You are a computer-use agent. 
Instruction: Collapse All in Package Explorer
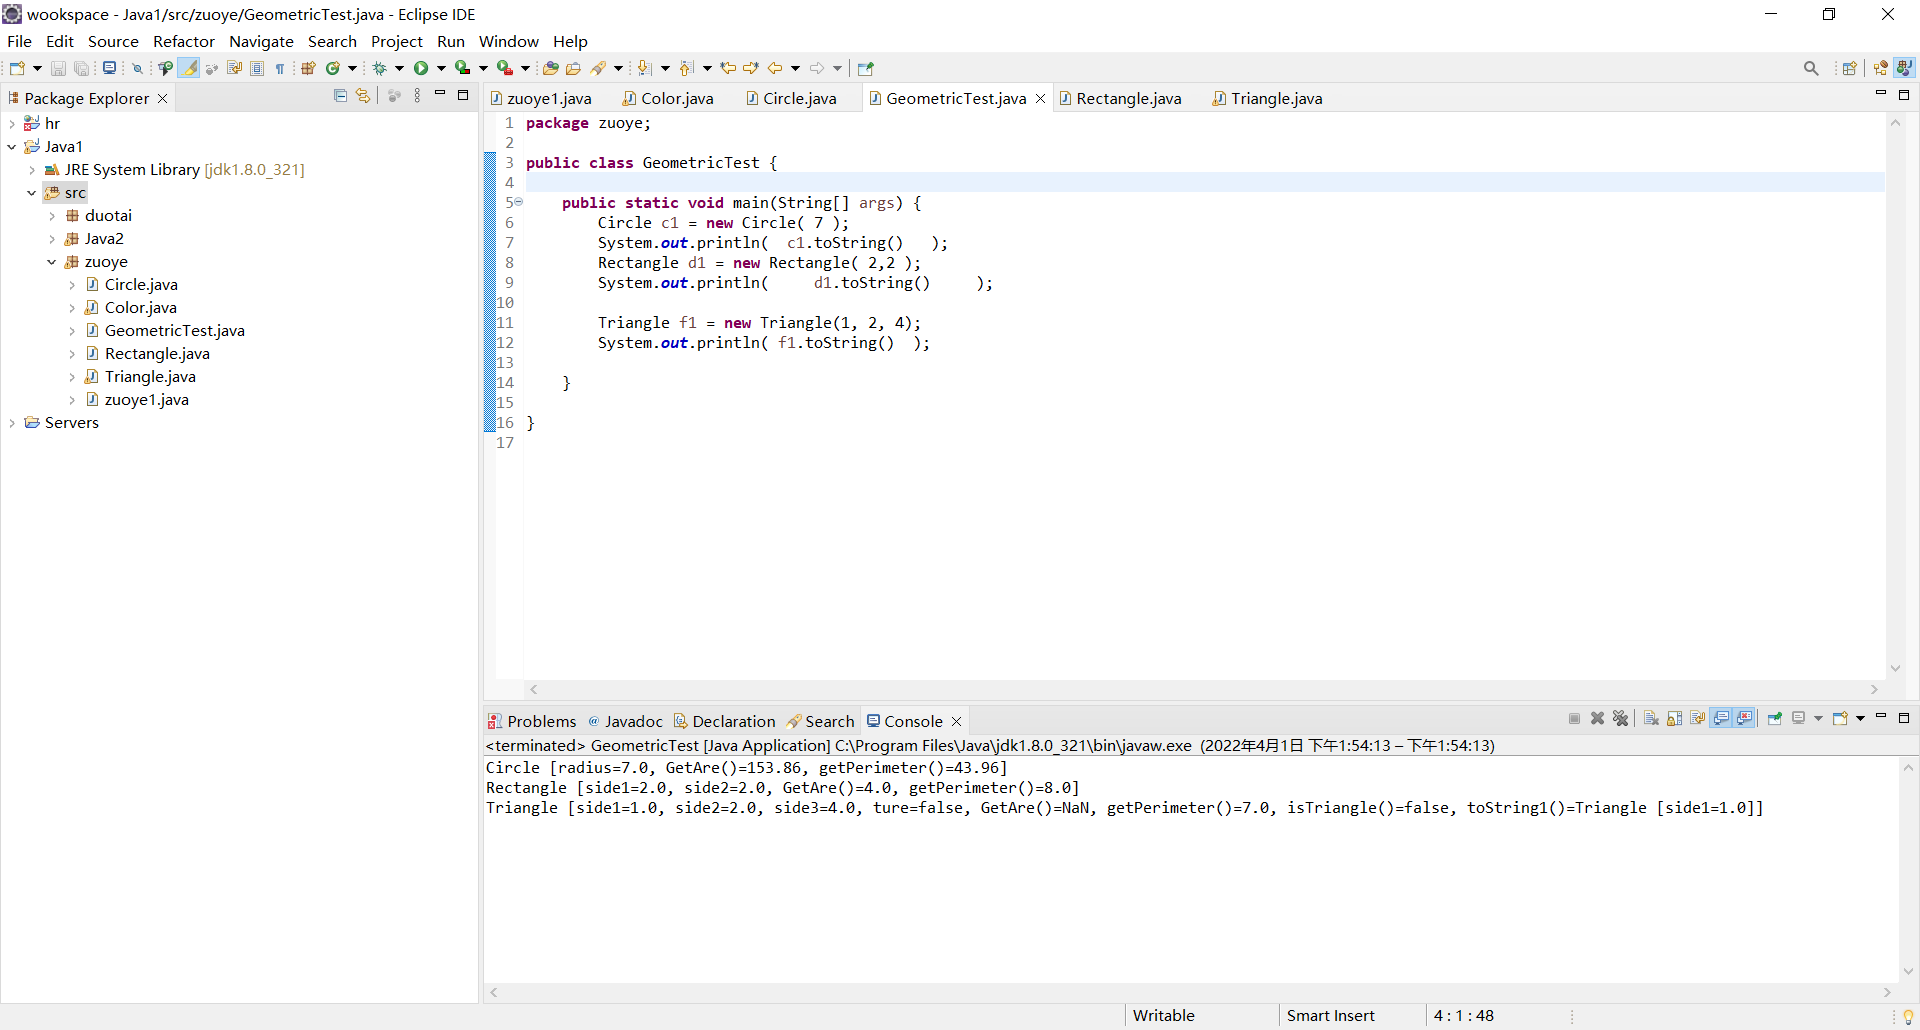[340, 96]
